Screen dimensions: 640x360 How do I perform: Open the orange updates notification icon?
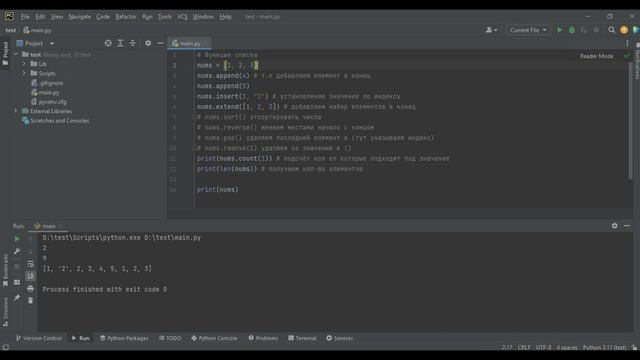(624, 30)
